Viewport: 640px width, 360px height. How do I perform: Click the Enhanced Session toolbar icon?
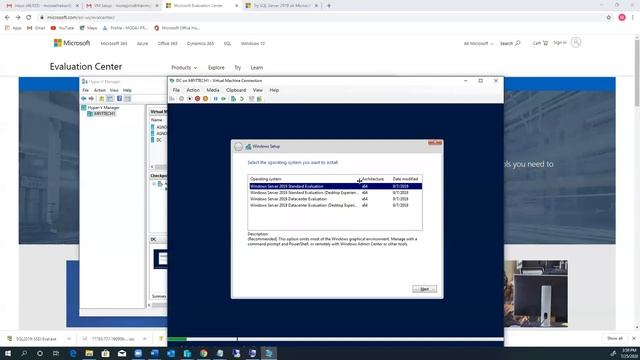coord(251,99)
